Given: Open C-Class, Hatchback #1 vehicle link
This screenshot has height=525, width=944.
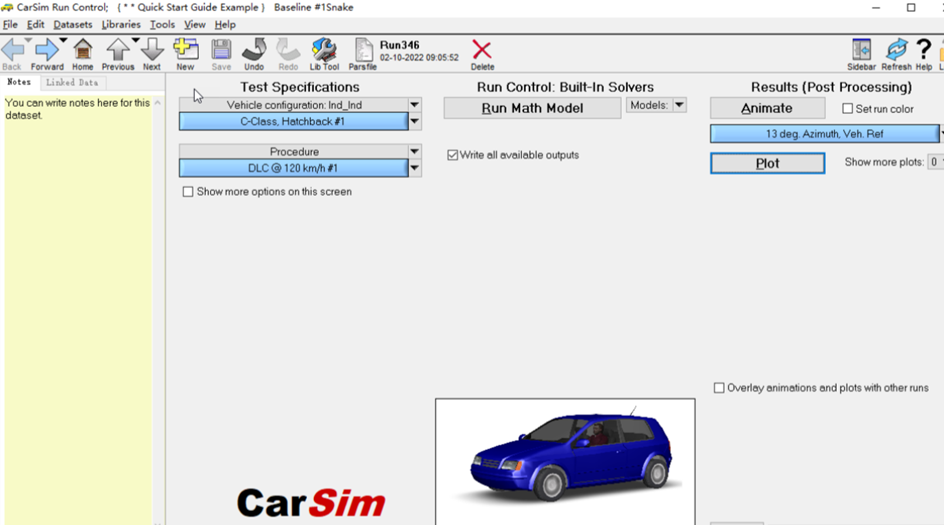Looking at the screenshot, I should pyautogui.click(x=293, y=122).
